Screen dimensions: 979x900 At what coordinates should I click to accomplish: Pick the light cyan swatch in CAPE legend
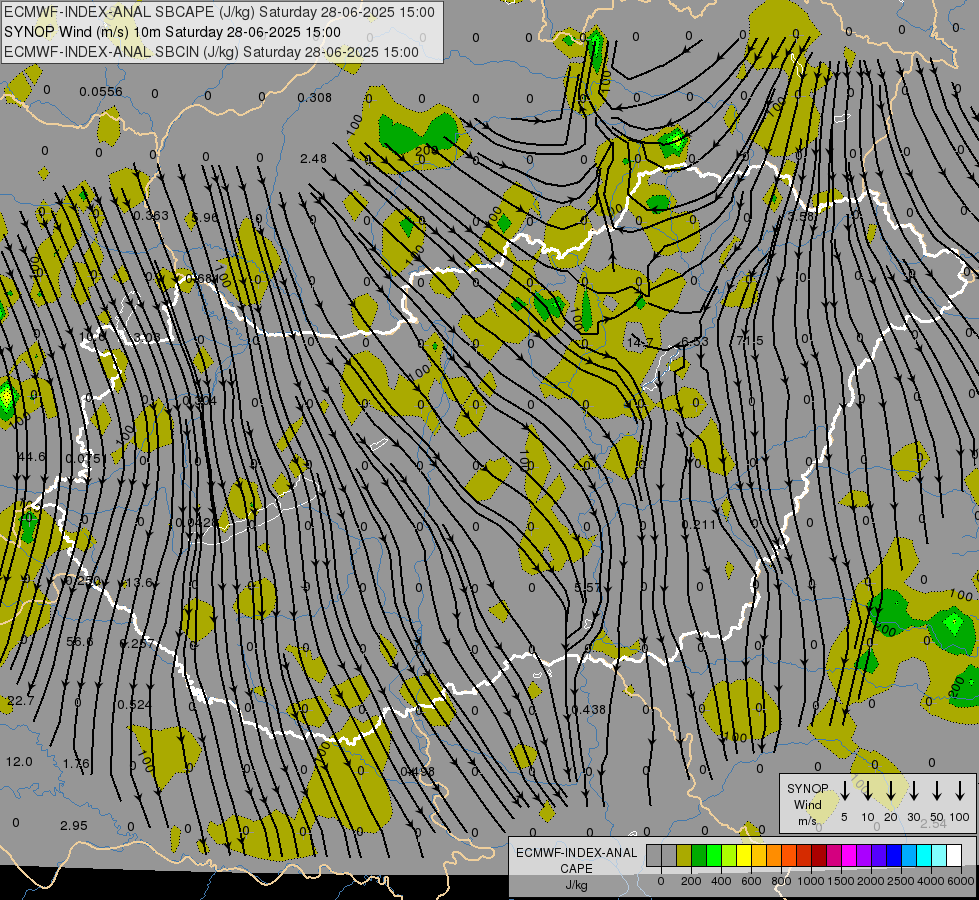pos(938,856)
